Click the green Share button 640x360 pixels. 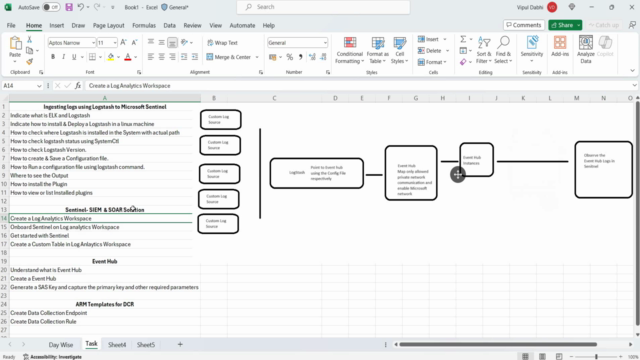(562, 25)
